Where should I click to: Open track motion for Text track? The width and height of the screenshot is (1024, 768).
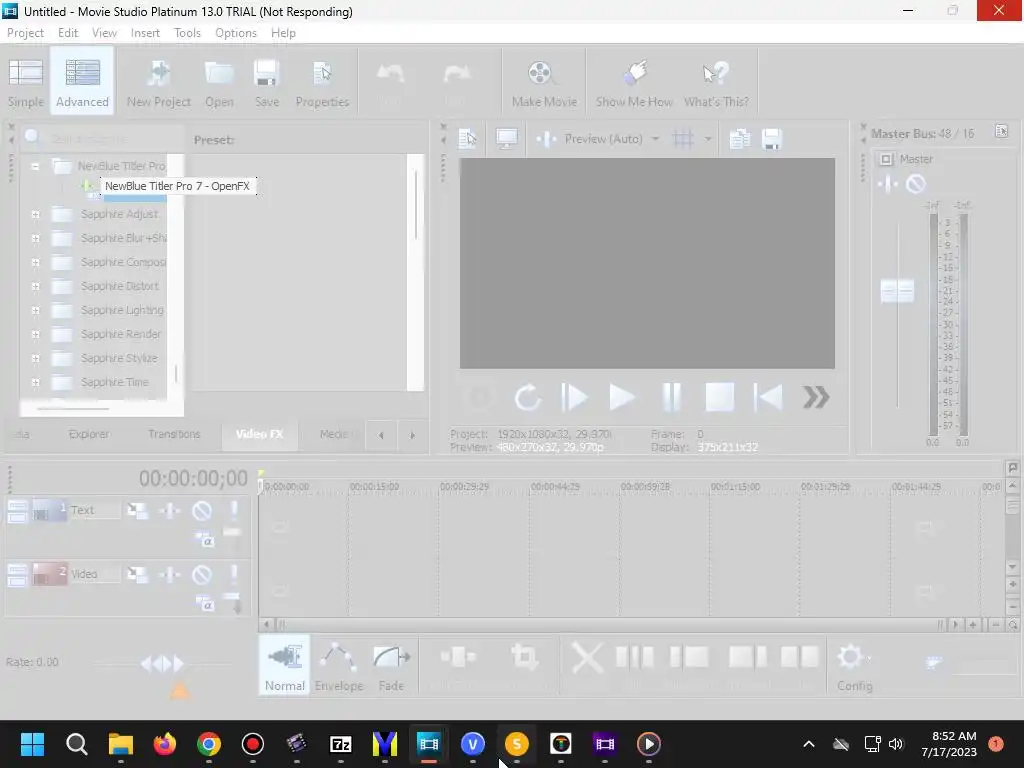(138, 511)
